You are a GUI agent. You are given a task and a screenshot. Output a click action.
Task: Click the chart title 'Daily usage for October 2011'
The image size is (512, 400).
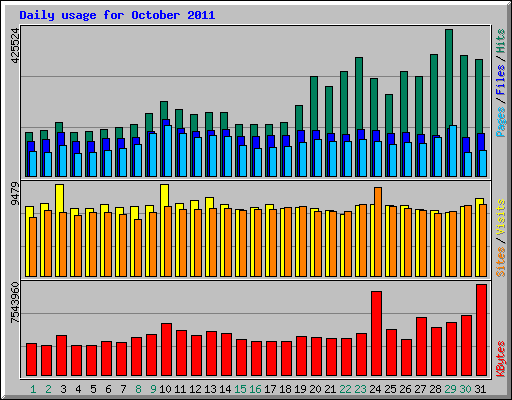[x=117, y=15]
